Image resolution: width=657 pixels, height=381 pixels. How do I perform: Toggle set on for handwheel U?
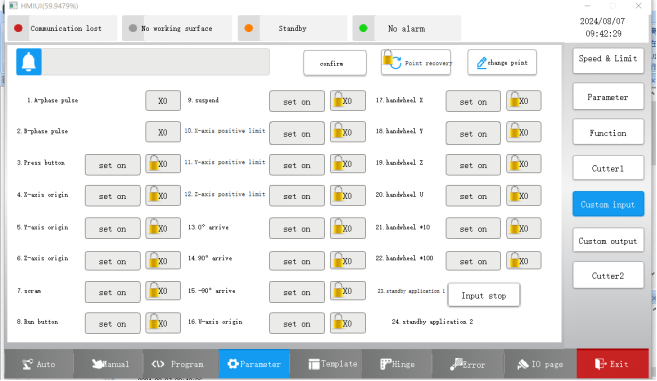[x=473, y=196]
